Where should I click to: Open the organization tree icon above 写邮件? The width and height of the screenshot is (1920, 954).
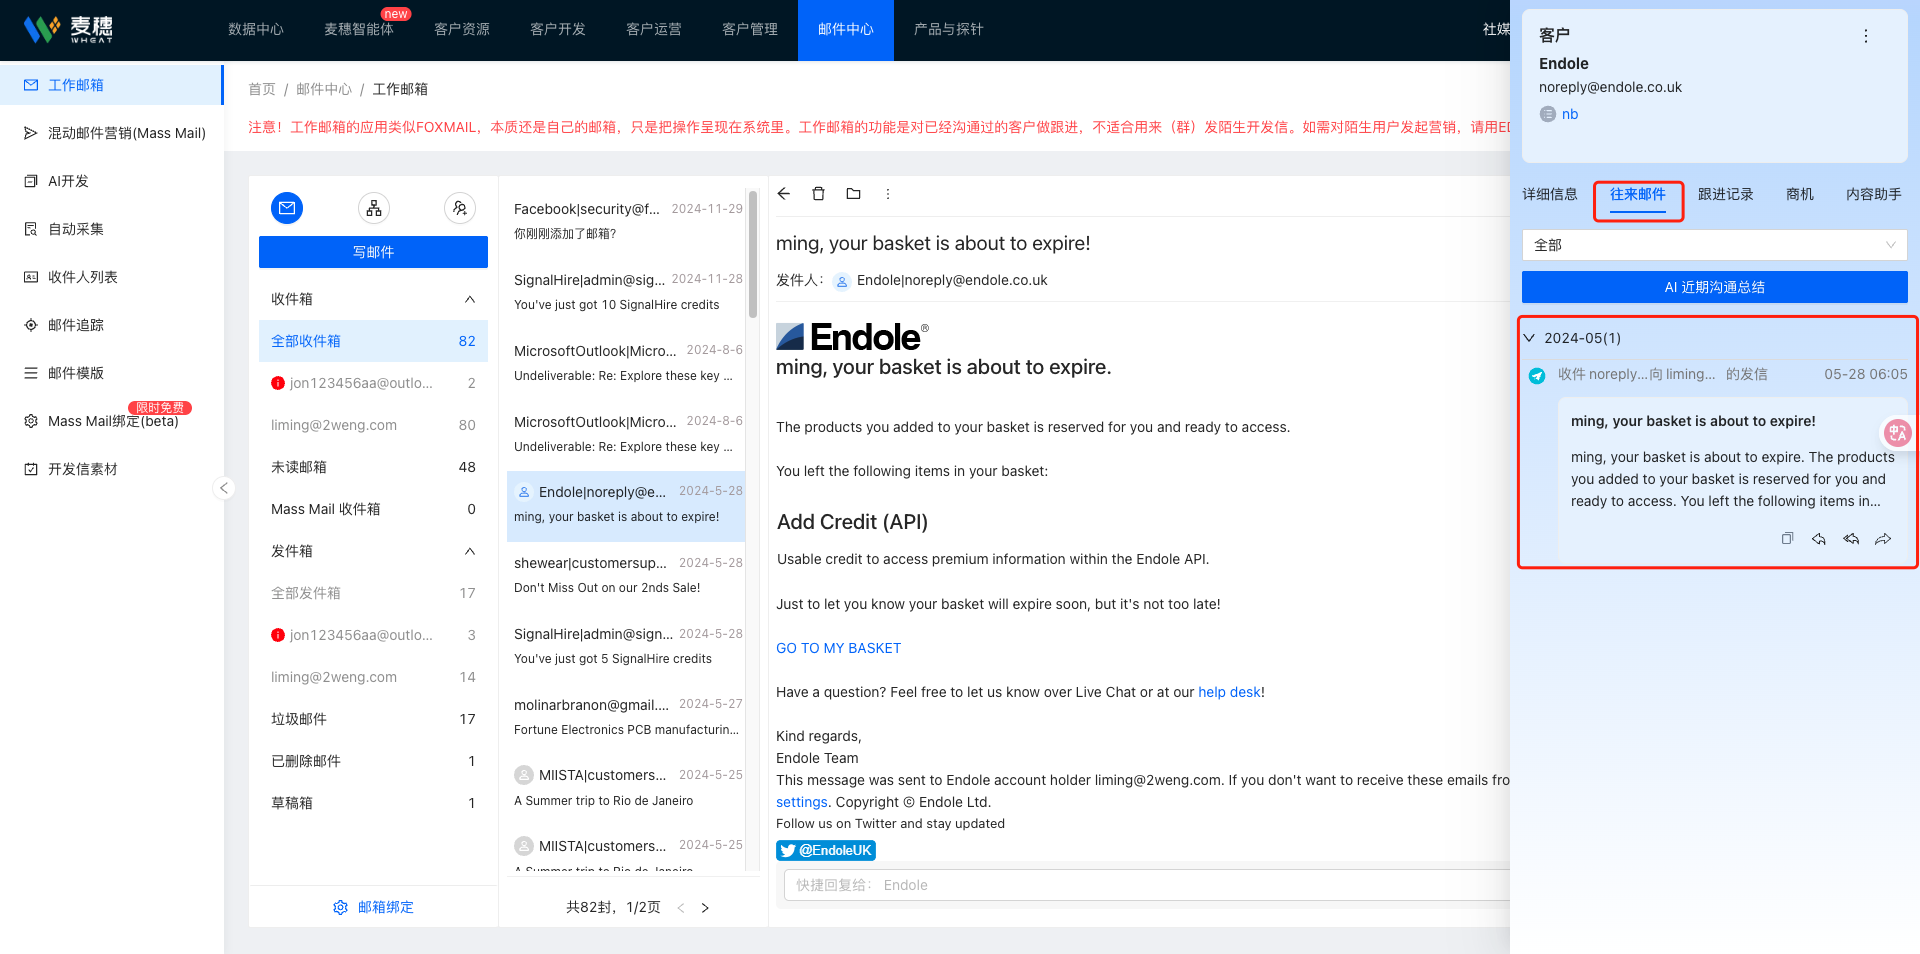(x=374, y=208)
